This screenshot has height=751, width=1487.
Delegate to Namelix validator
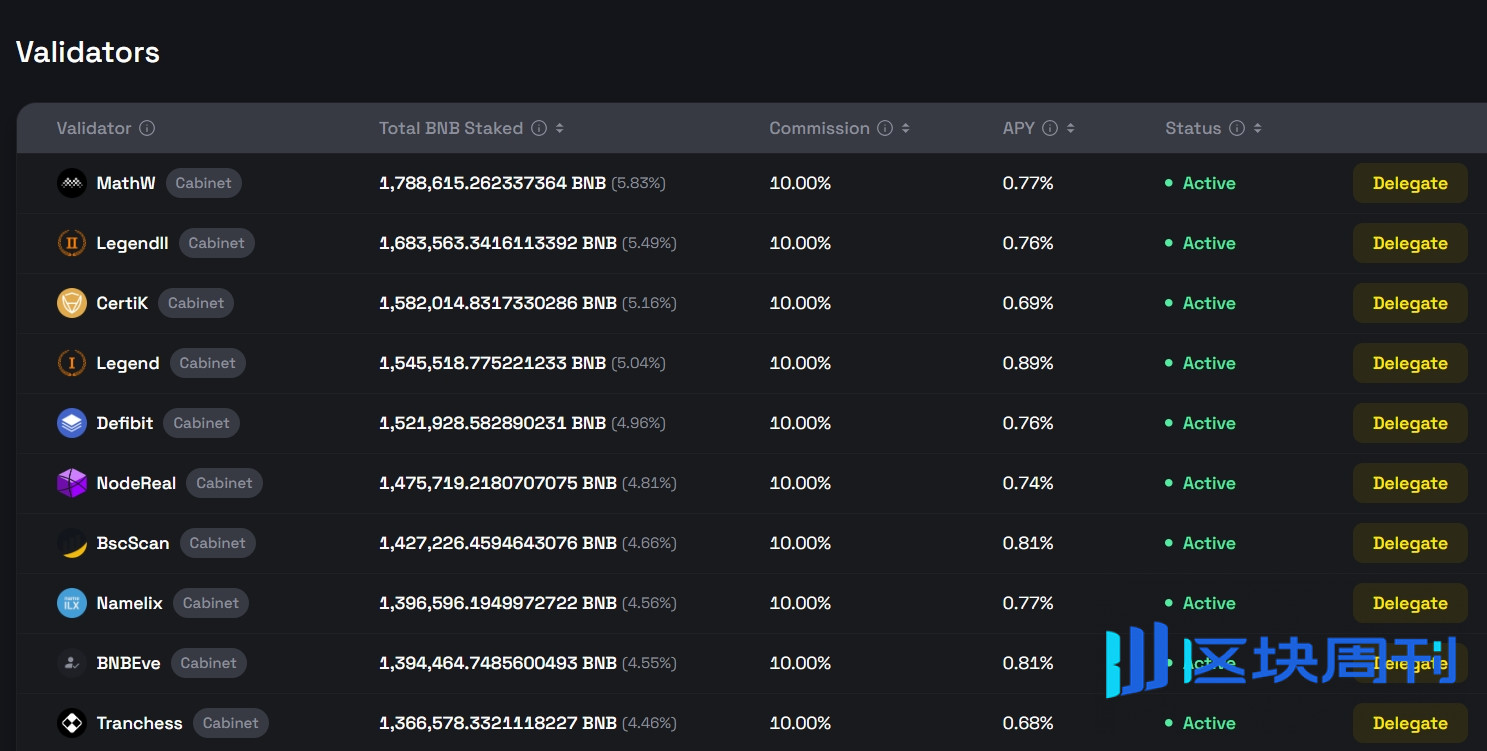tap(1410, 603)
